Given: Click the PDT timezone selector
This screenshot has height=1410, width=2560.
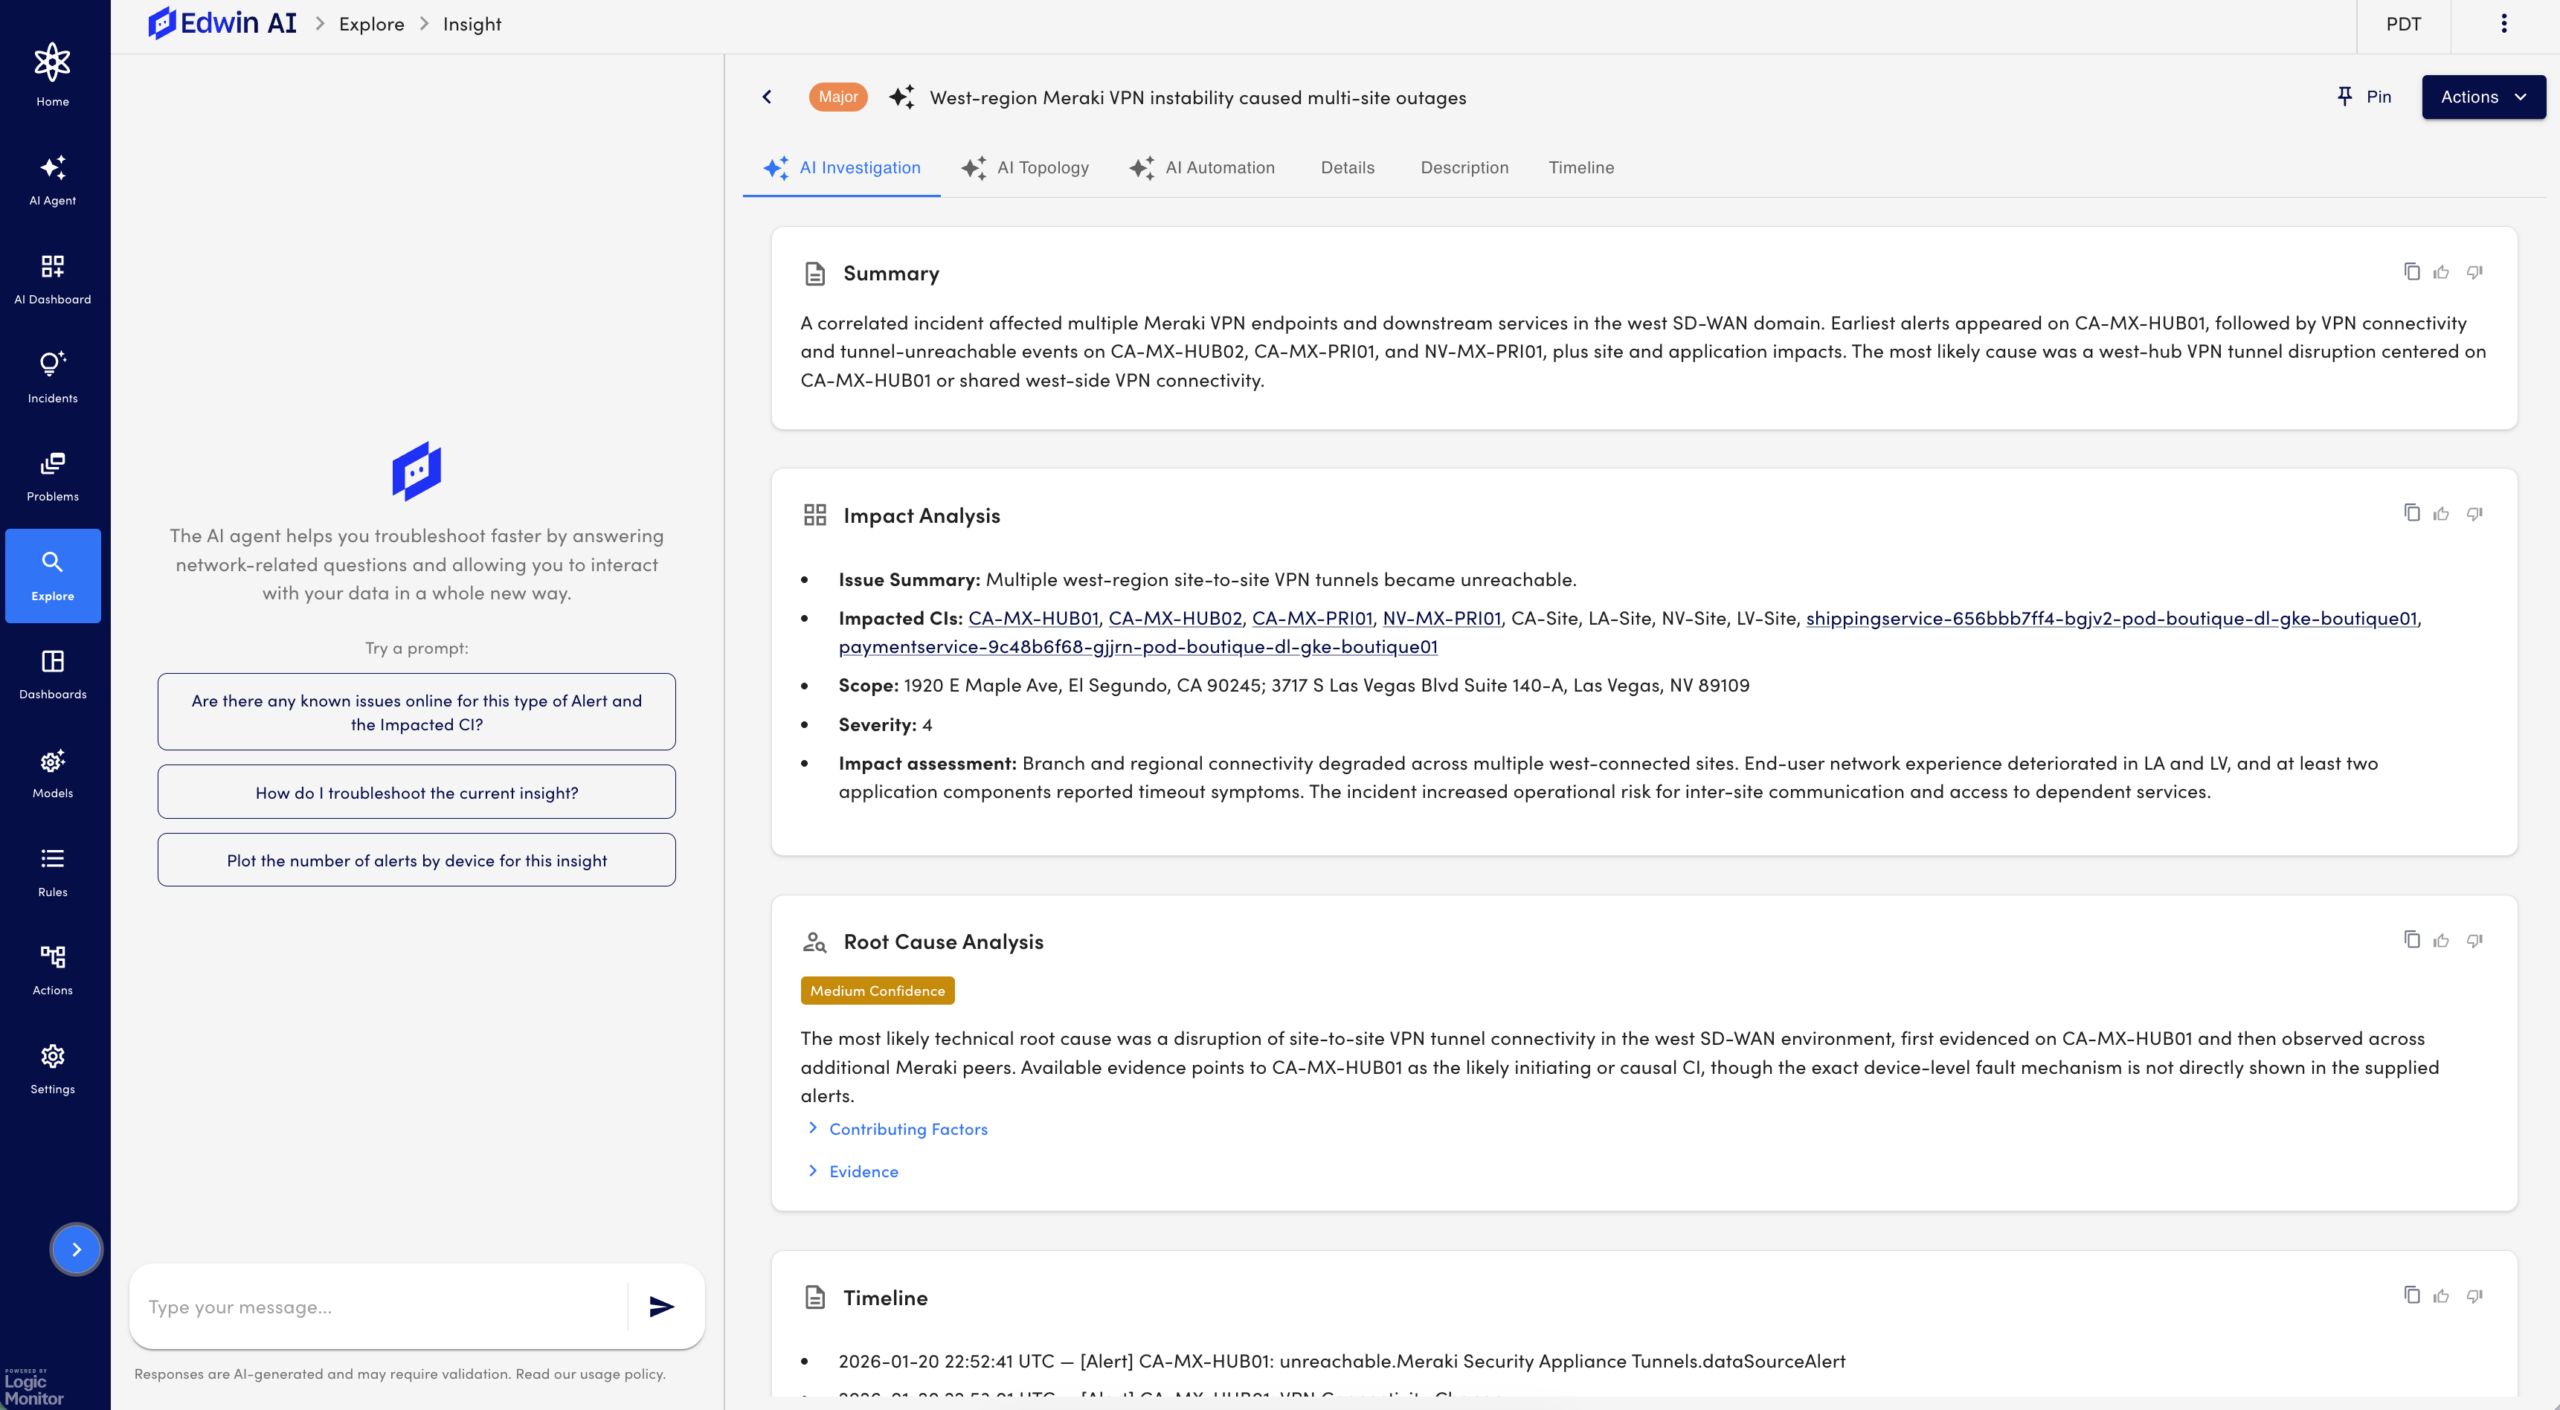Looking at the screenshot, I should pos(2403,24).
